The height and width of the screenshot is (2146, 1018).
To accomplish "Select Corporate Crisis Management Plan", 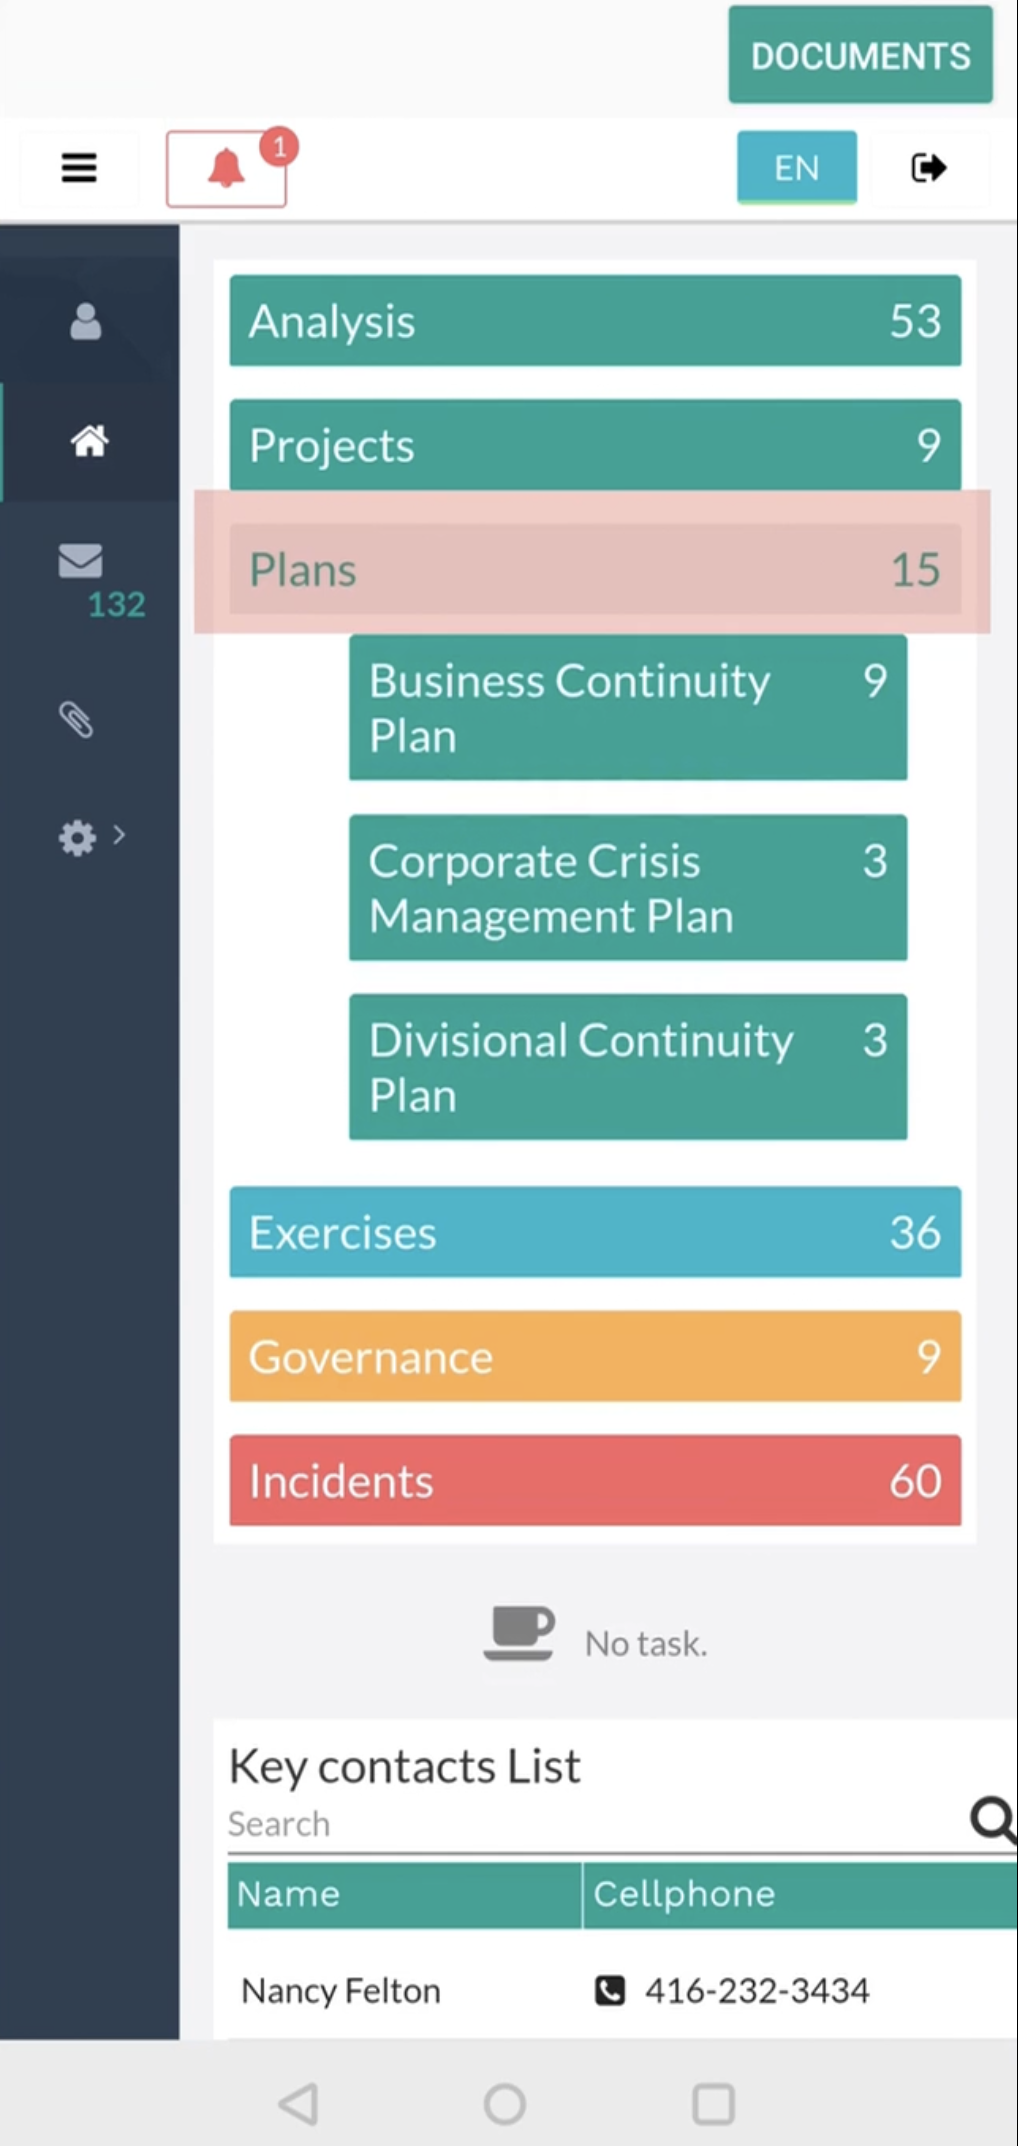I will [627, 887].
